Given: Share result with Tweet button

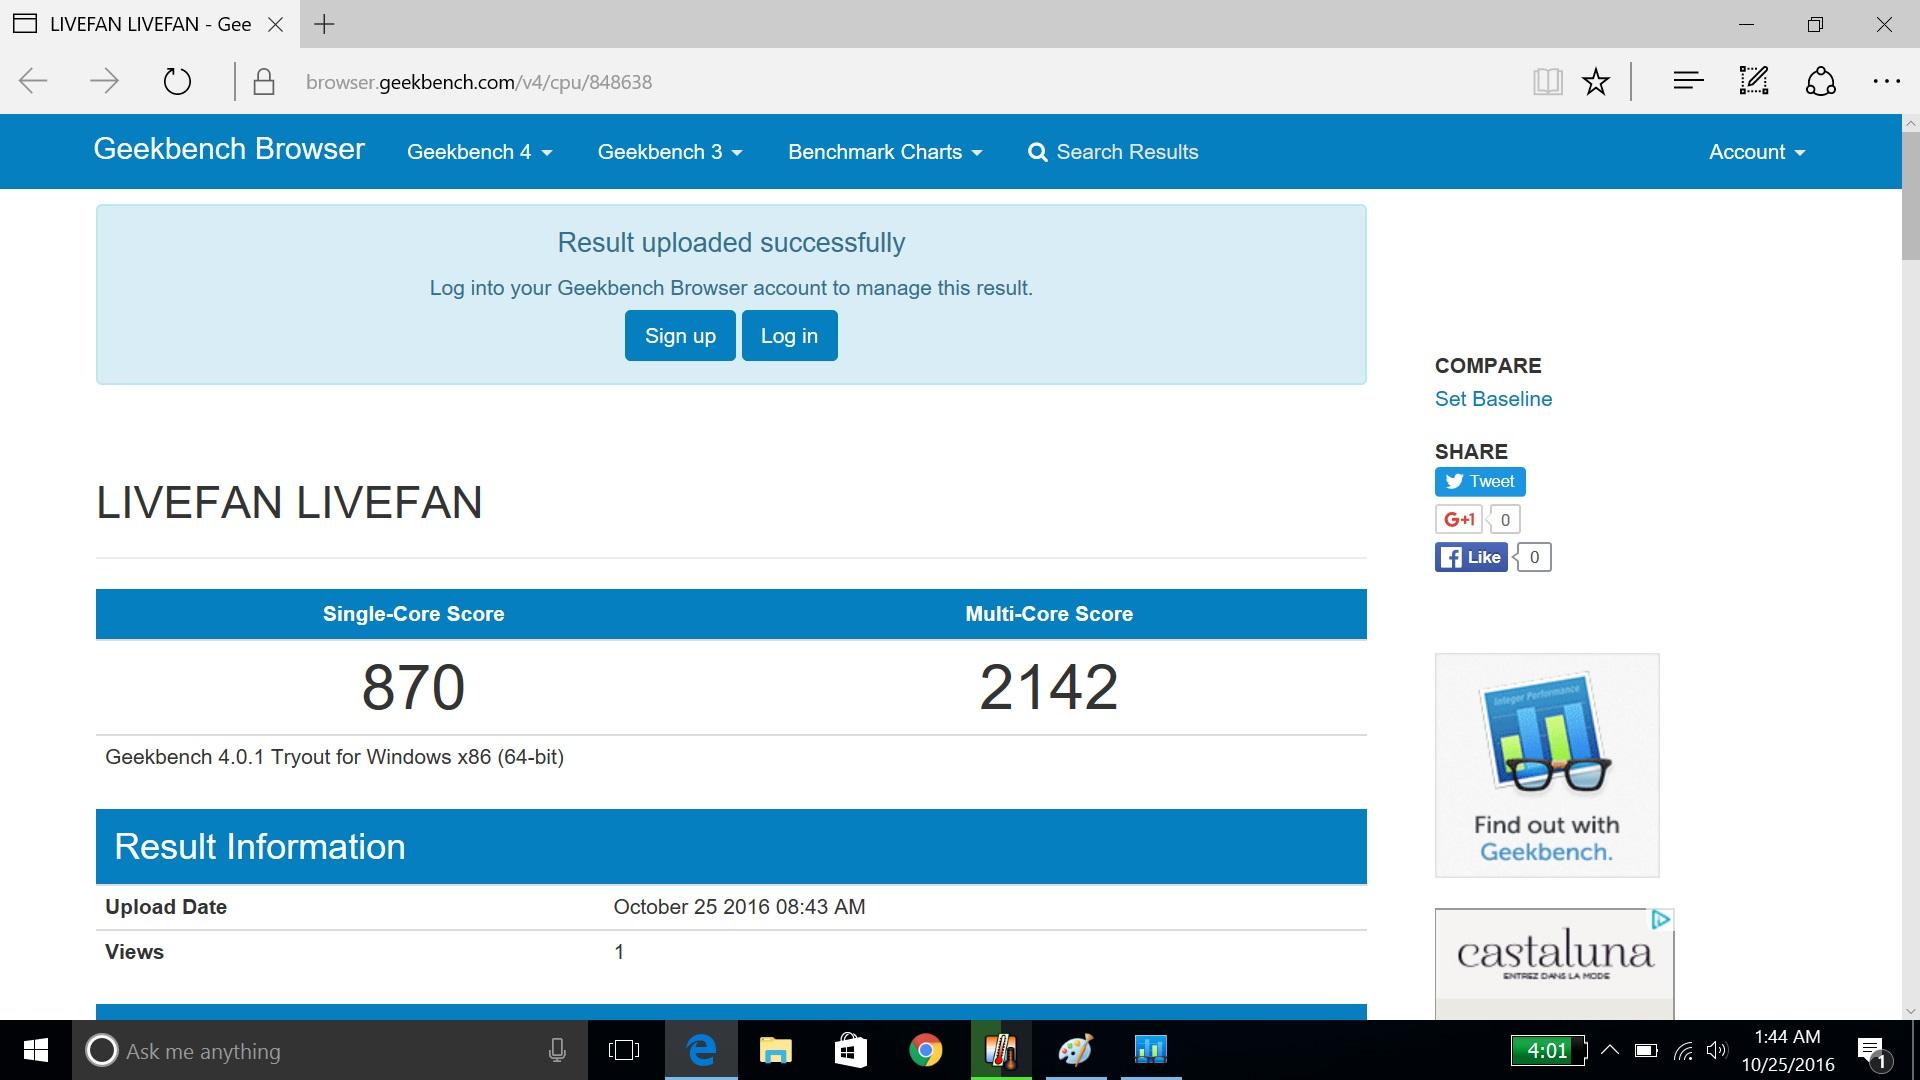Looking at the screenshot, I should [x=1480, y=482].
